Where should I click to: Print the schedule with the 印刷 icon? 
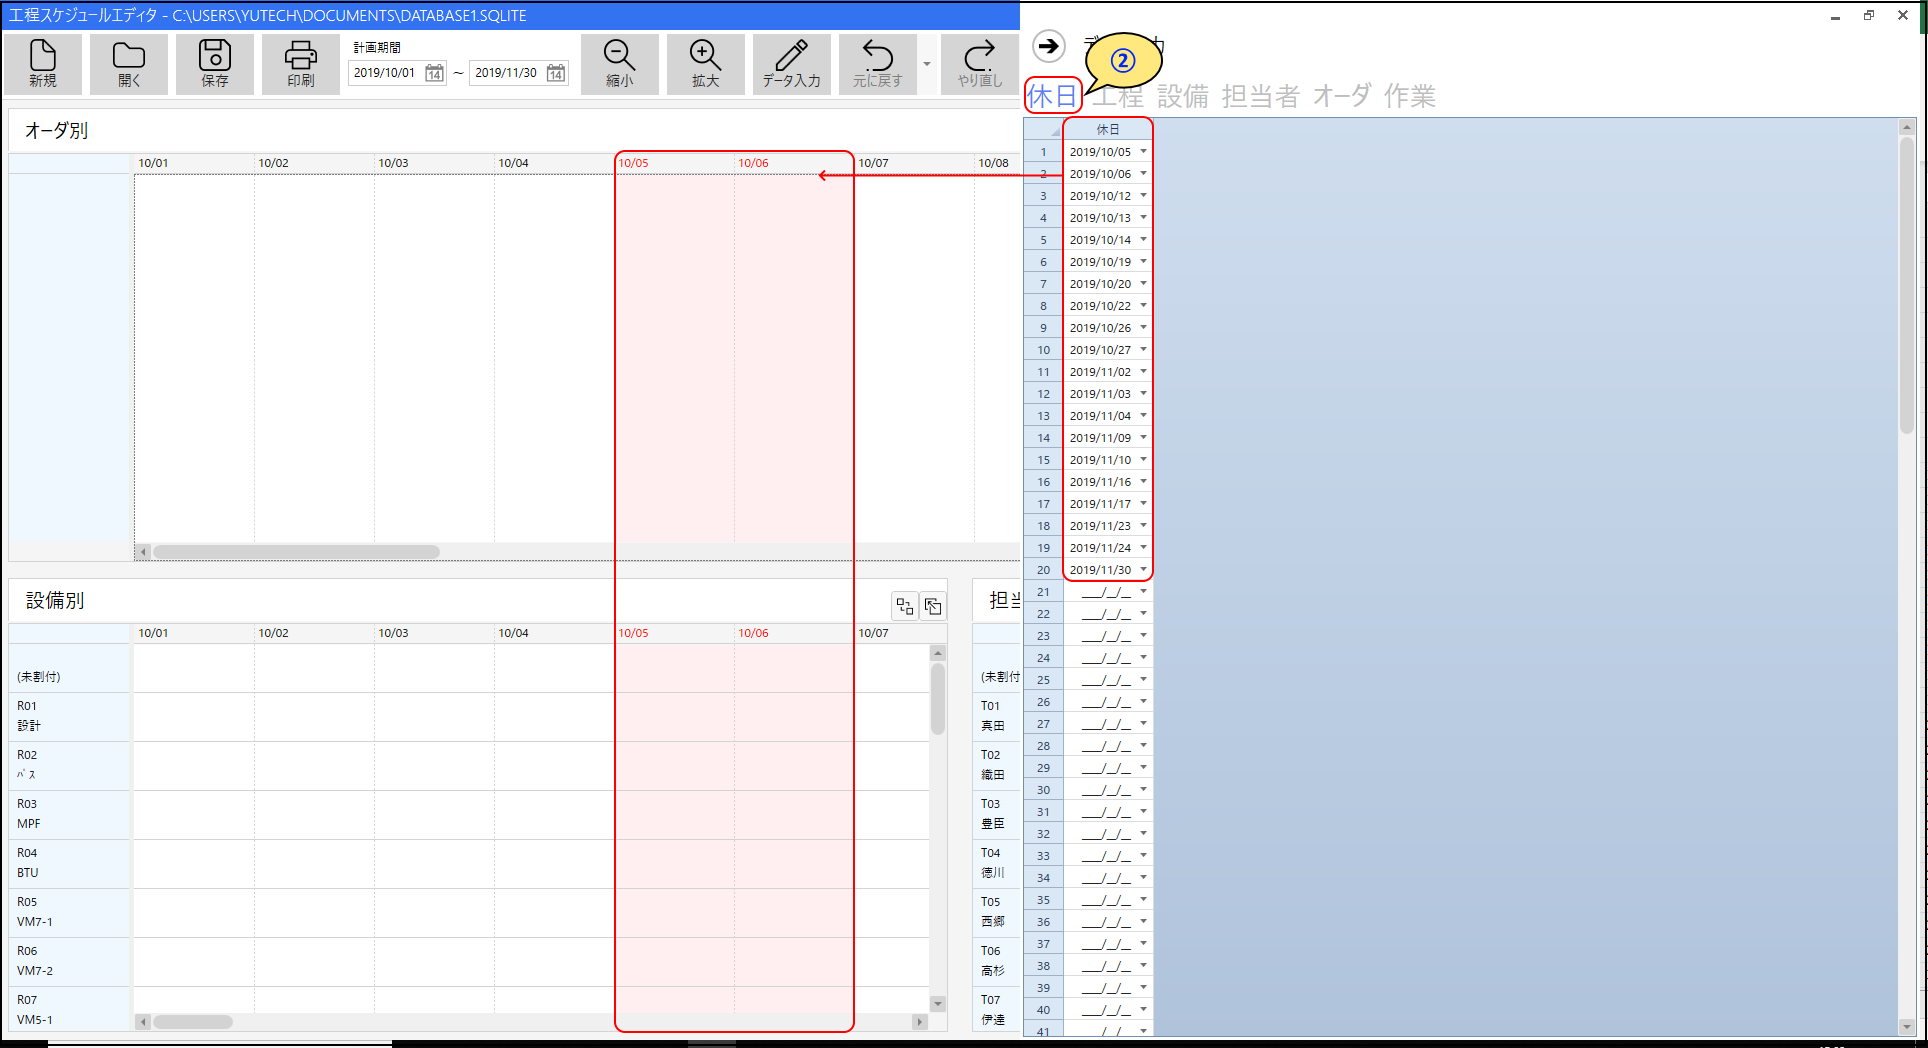coord(301,64)
